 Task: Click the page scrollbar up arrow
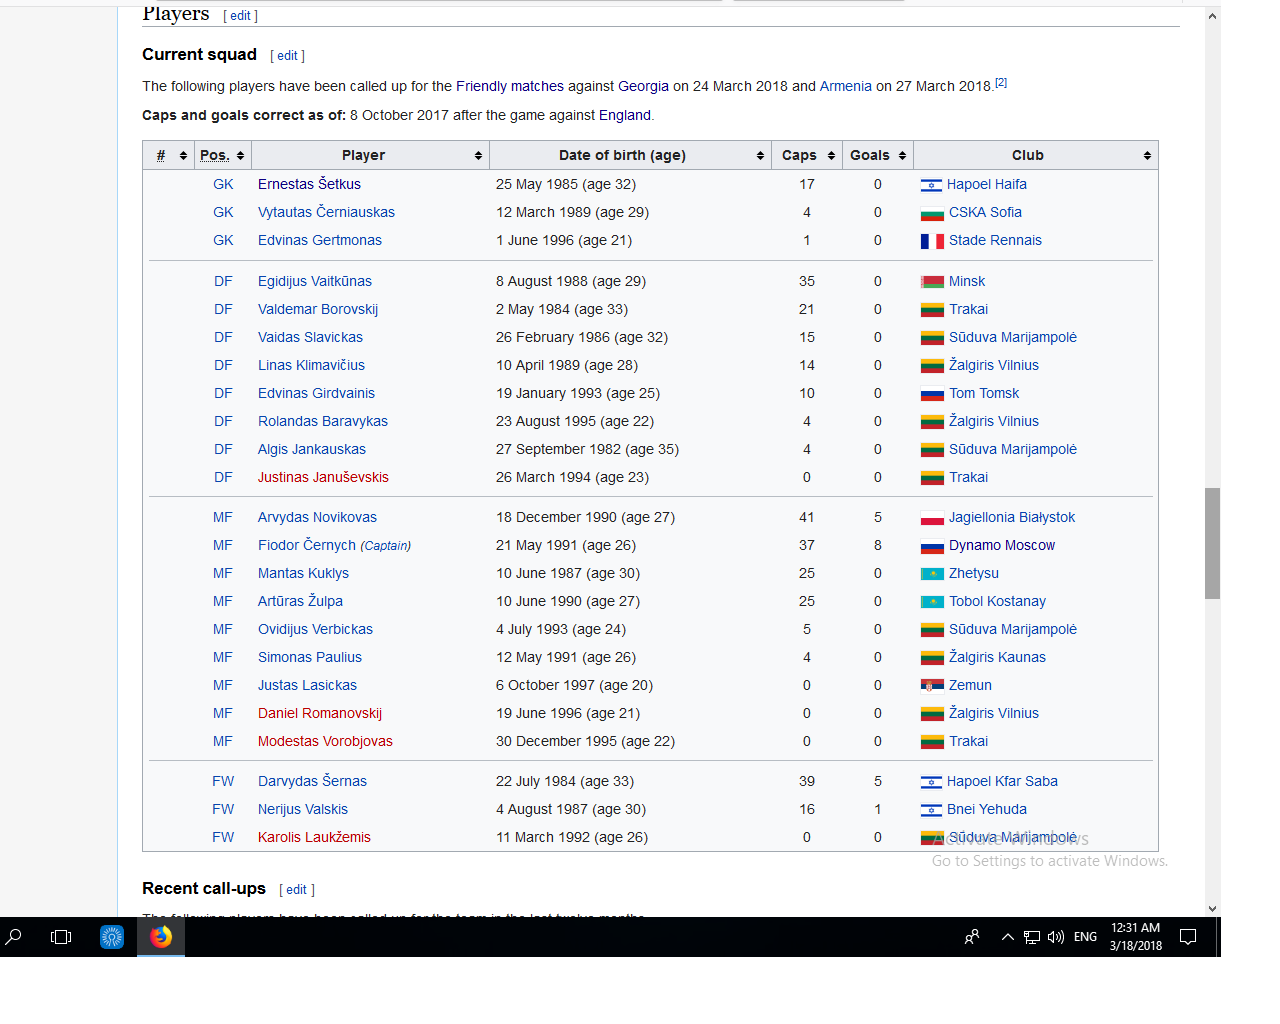[x=1213, y=16]
